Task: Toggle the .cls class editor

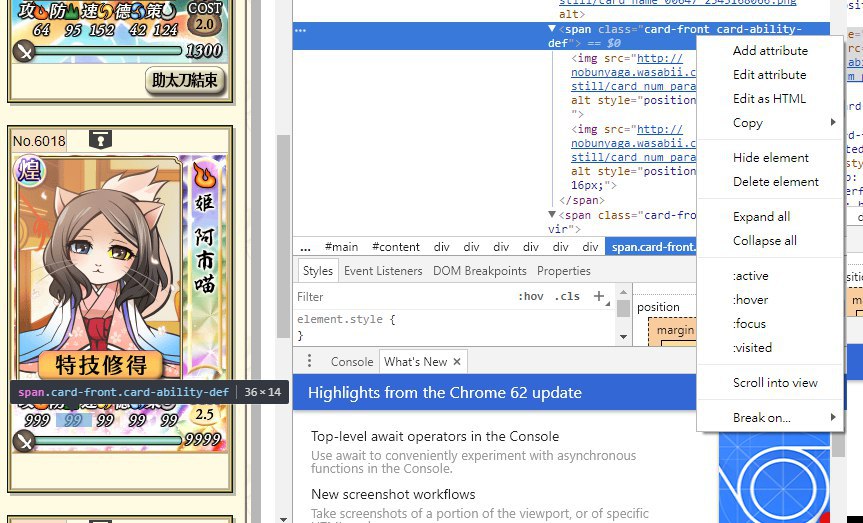Action: (x=567, y=296)
